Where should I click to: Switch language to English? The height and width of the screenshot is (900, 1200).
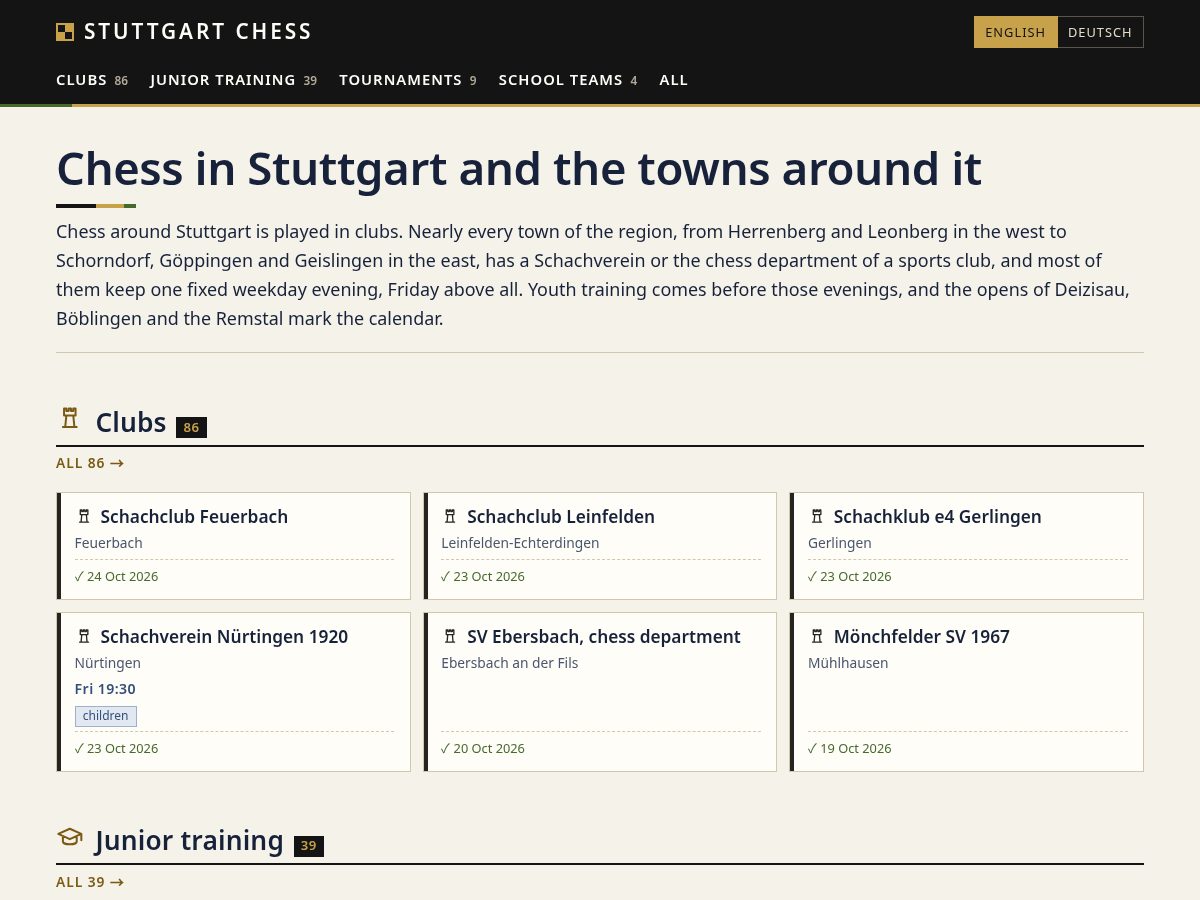[1015, 32]
